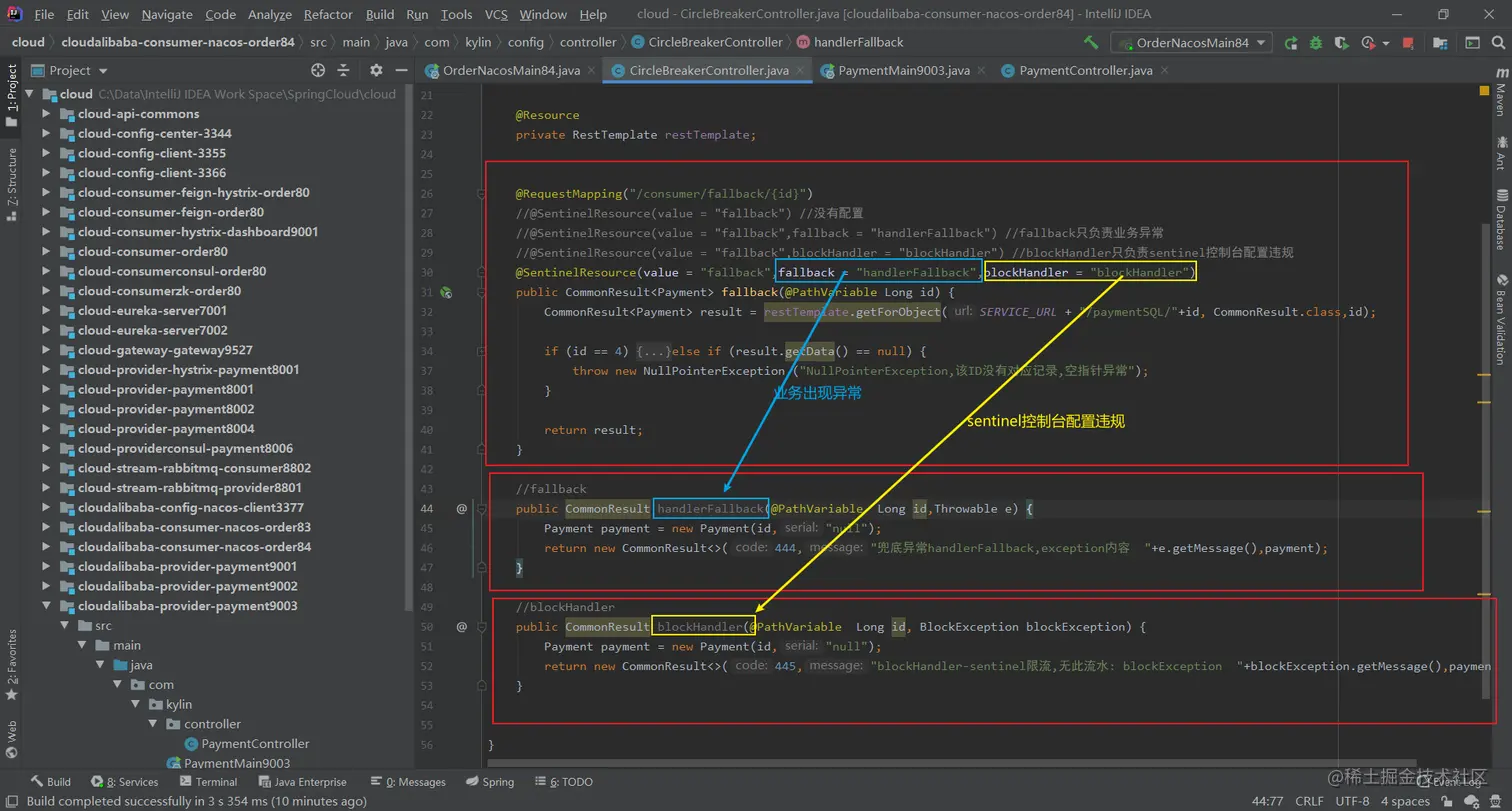Open the Refactor menu
This screenshot has height=811, width=1512.
[x=328, y=15]
